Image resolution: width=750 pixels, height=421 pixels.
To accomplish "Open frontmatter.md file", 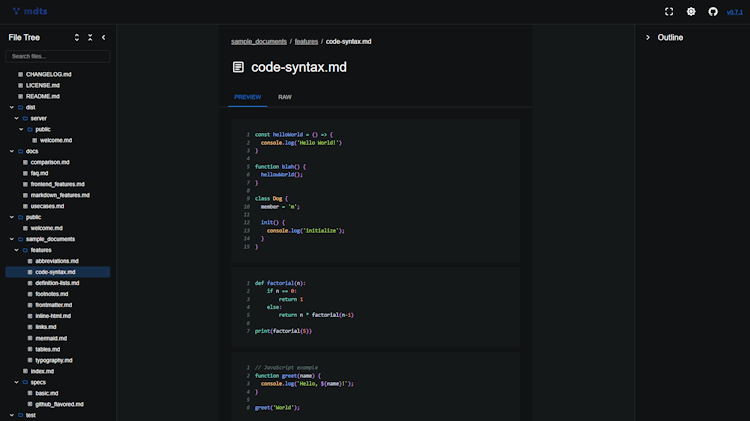I will coord(54,305).
